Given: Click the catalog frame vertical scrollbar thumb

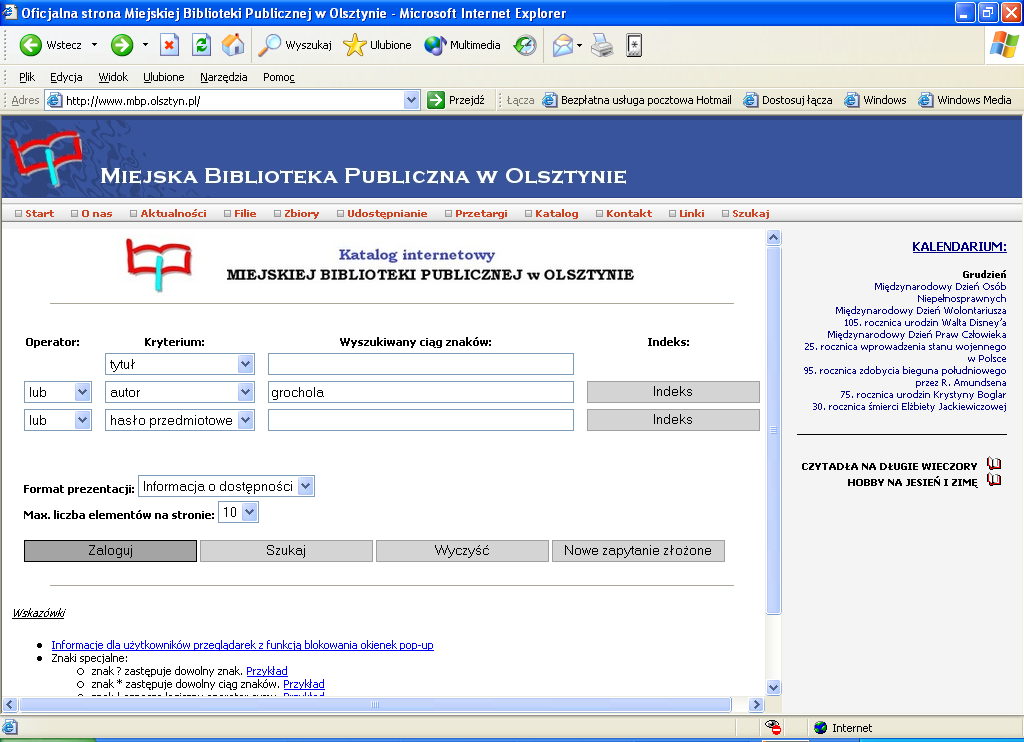Looking at the screenshot, I should point(773,430).
